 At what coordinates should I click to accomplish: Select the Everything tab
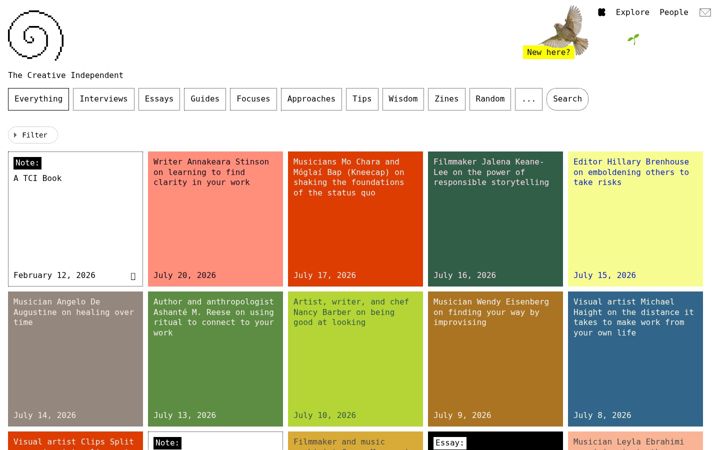[38, 99]
